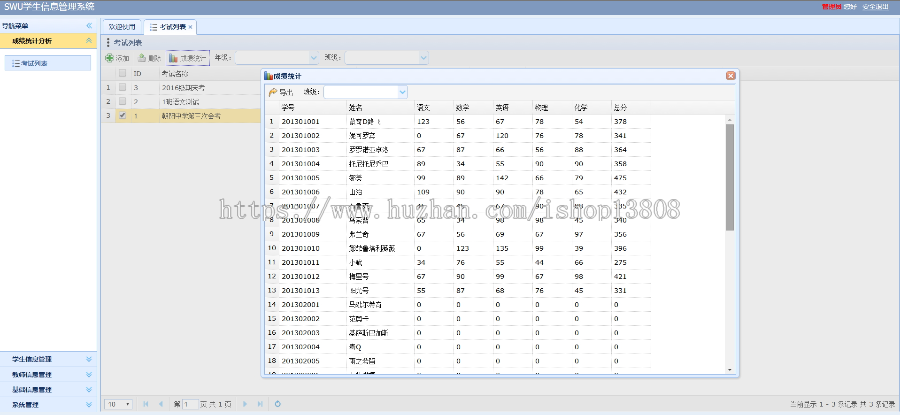Click total score cell 275
Viewport: 900px width, 415px height.
coord(620,262)
